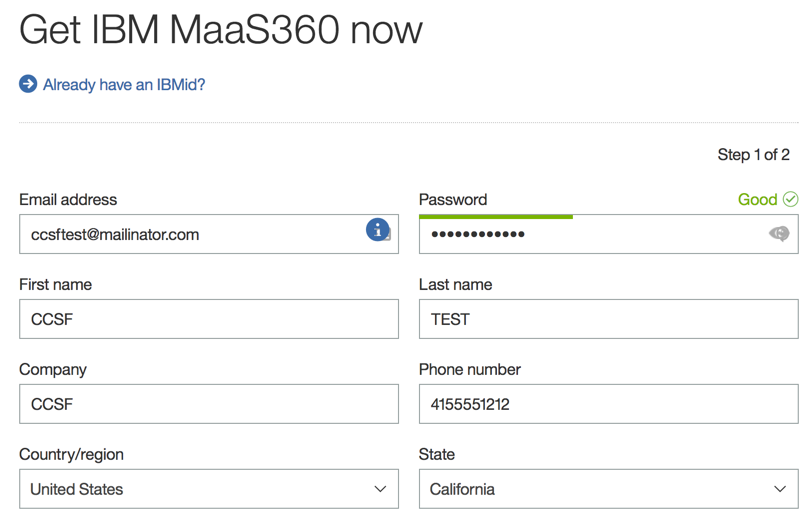Click the chevron arrow in the Country/region box

tap(380, 489)
